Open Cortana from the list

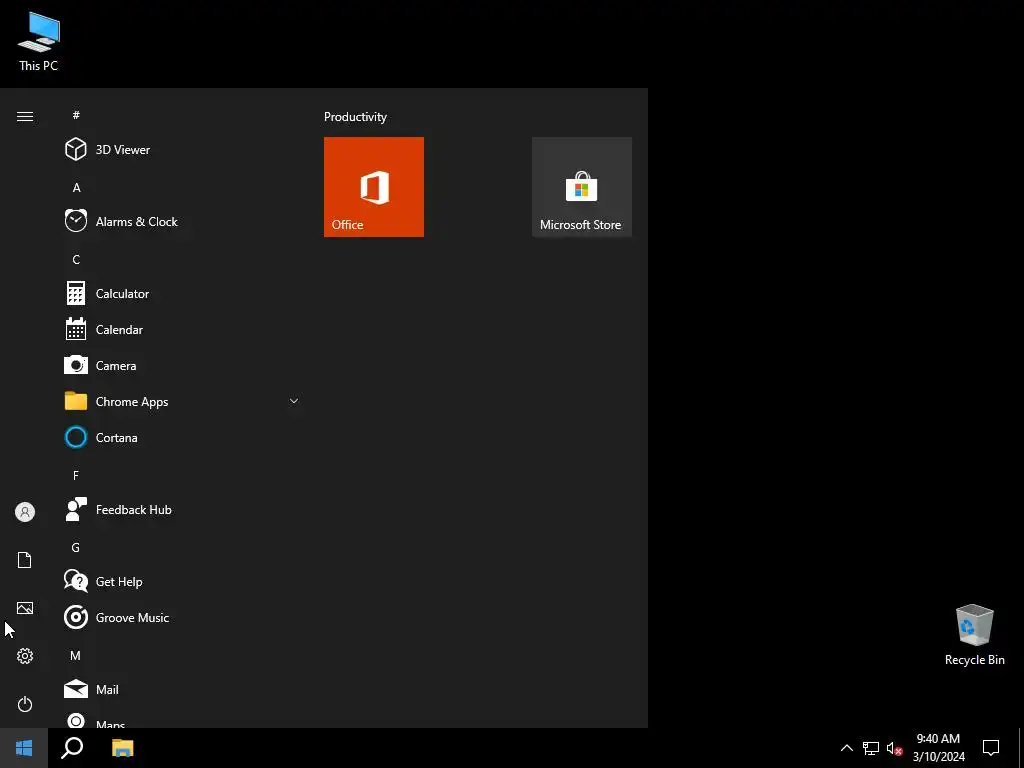pyautogui.click(x=183, y=438)
